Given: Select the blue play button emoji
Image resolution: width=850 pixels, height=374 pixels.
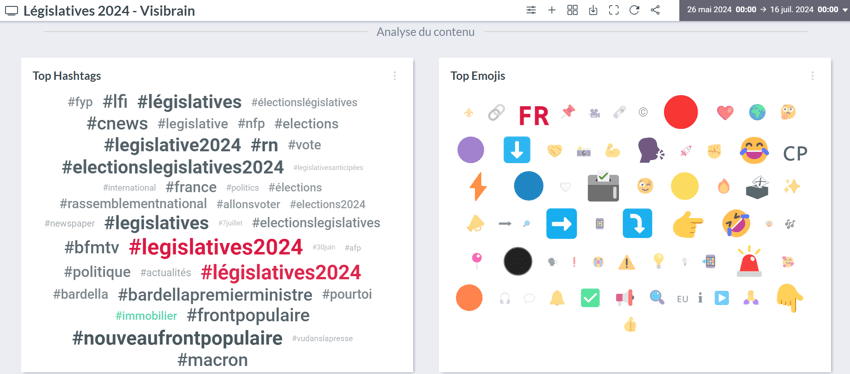Looking at the screenshot, I should point(722,298).
